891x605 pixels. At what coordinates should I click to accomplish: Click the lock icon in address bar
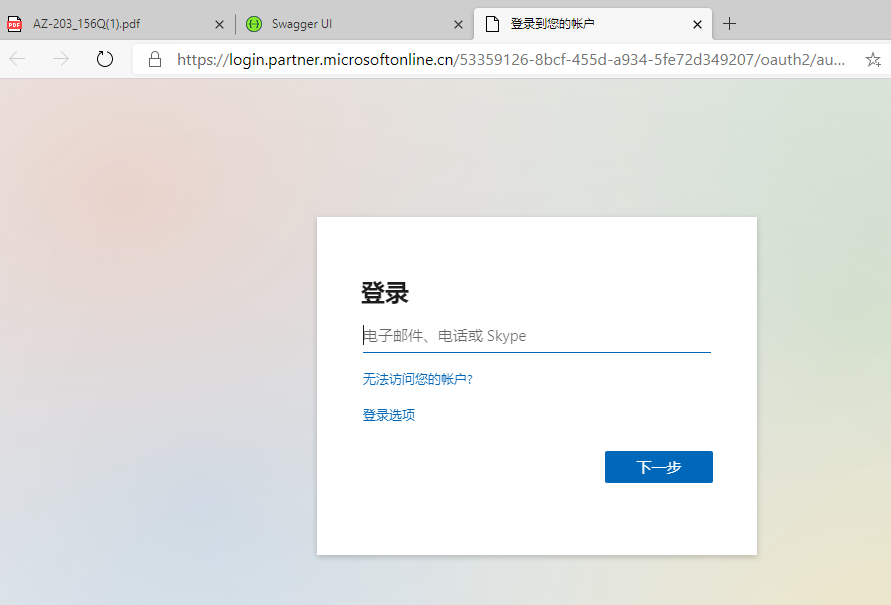pyautogui.click(x=155, y=59)
